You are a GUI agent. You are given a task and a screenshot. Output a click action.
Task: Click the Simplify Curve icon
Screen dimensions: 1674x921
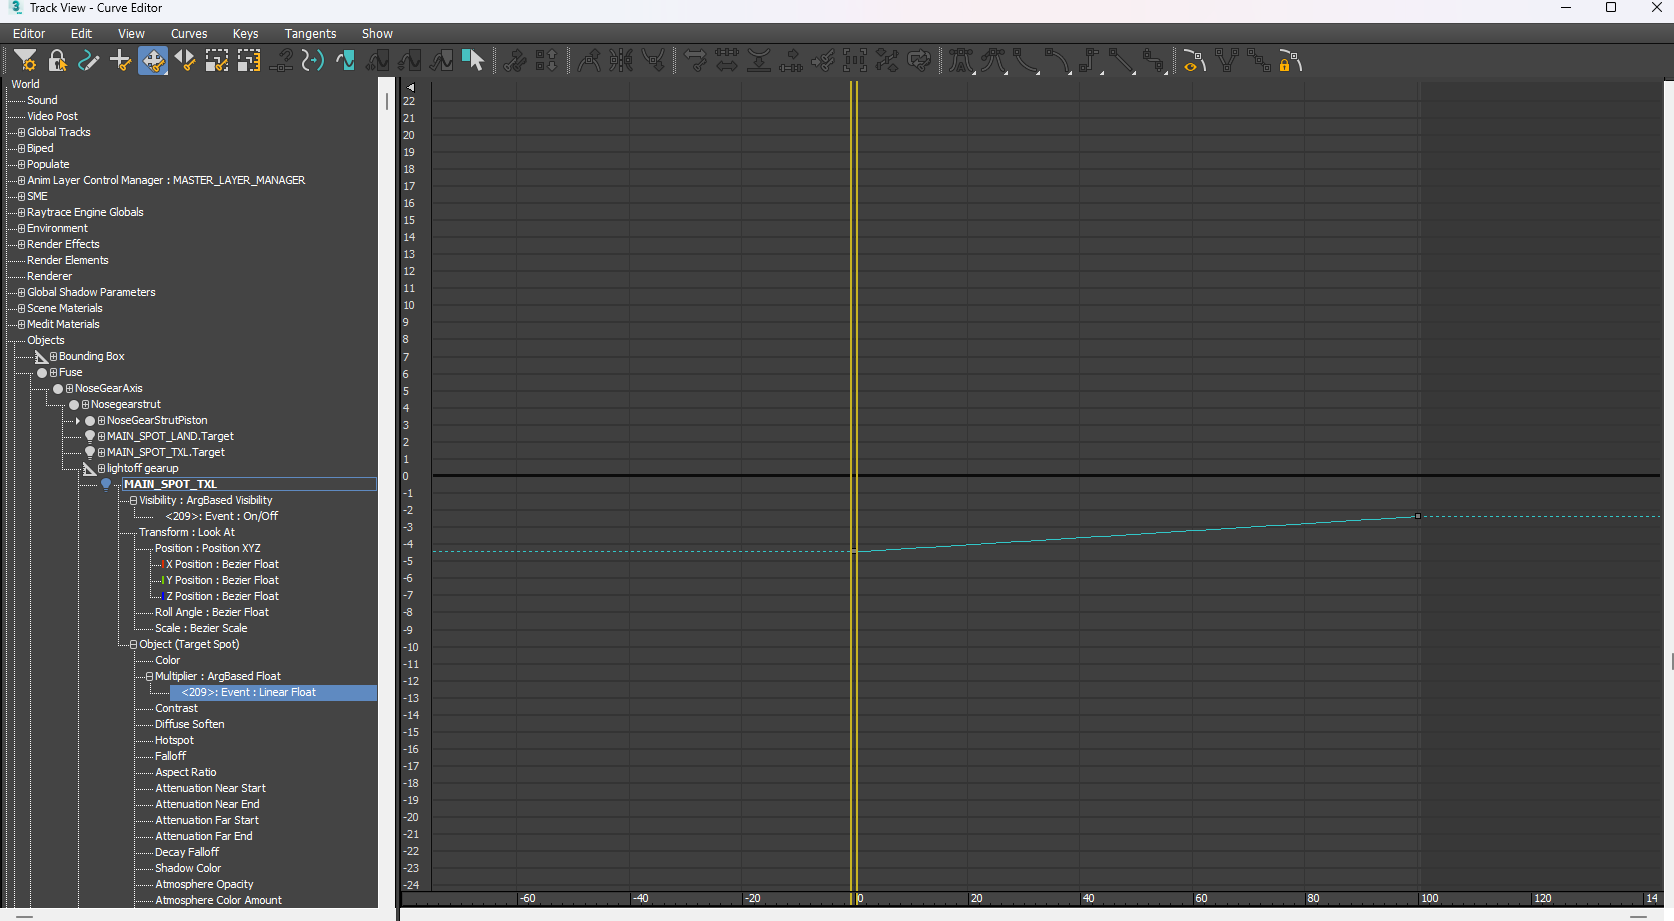click(x=313, y=61)
